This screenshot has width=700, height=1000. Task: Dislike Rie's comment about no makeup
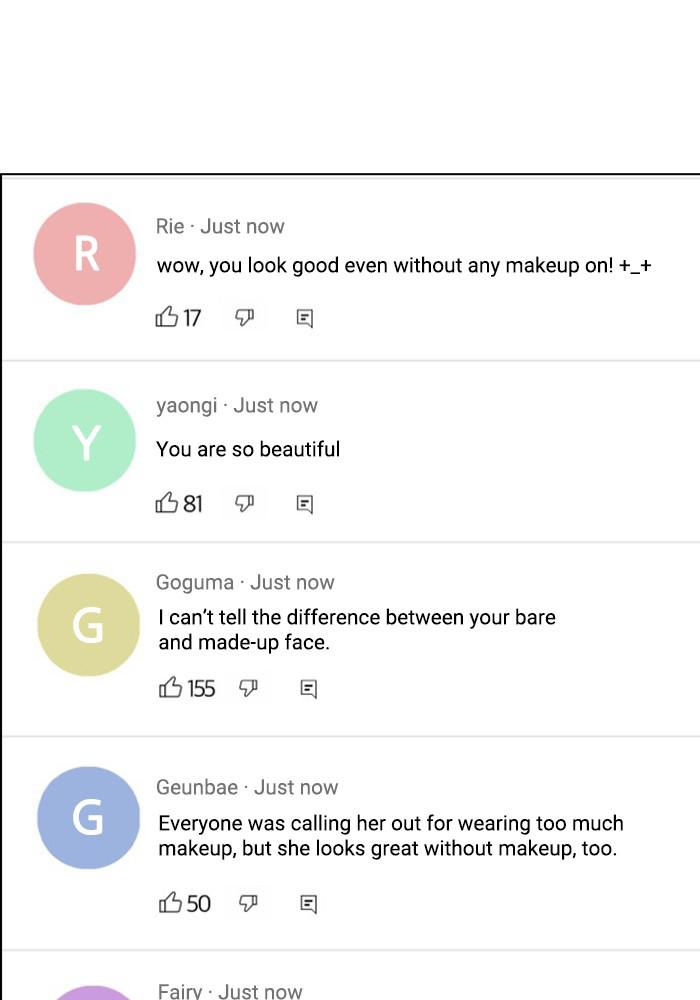pyautogui.click(x=244, y=318)
